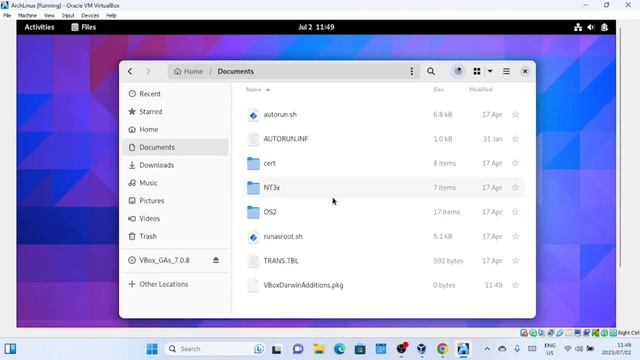The width and height of the screenshot is (640, 360).
Task: Open the VirtualBox File menu
Action: click(x=7, y=16)
